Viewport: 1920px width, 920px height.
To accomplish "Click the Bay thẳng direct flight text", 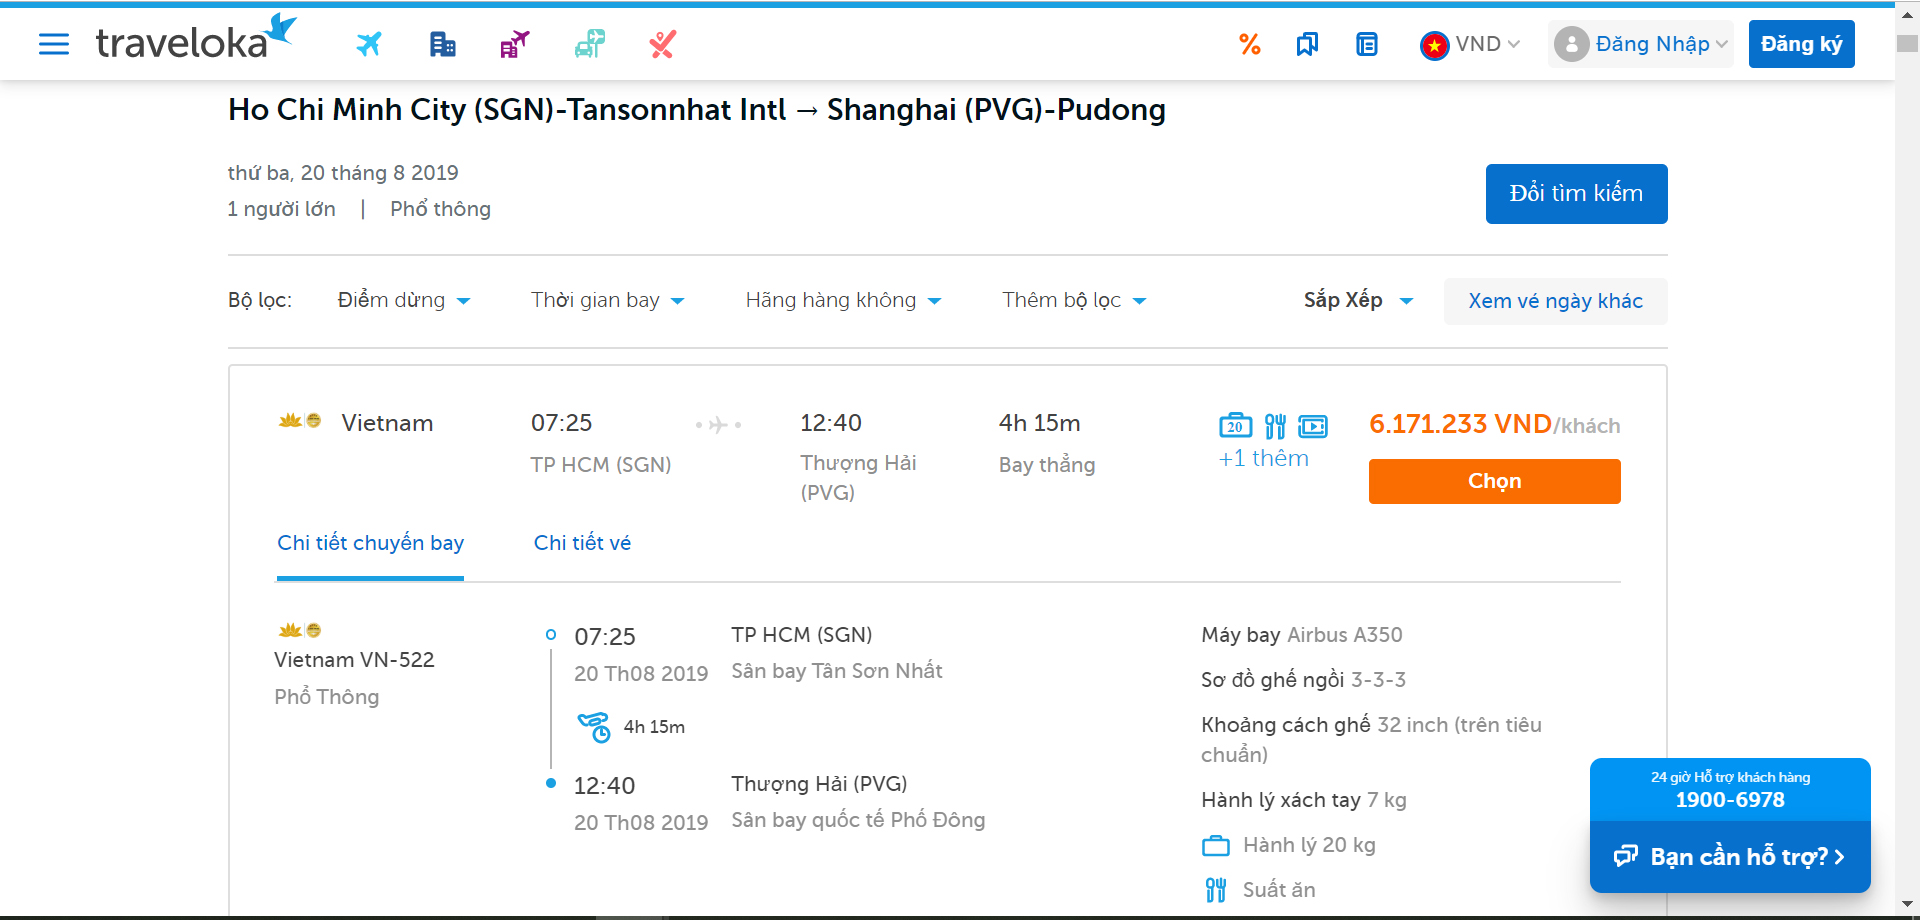I will pos(1046,465).
